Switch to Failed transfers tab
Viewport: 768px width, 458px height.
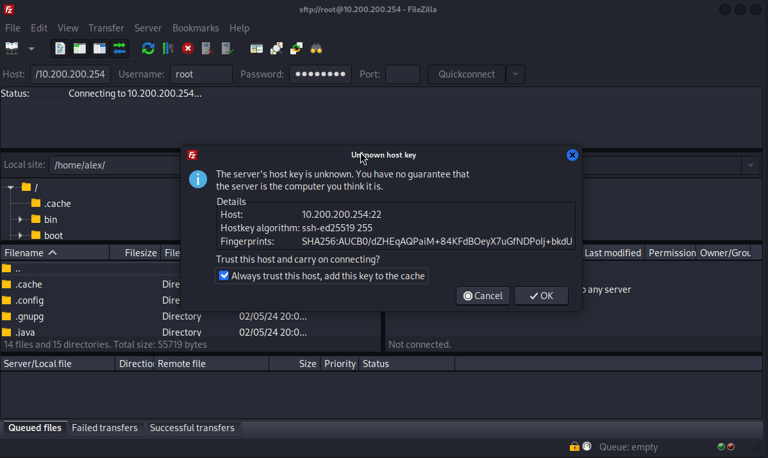click(x=105, y=428)
